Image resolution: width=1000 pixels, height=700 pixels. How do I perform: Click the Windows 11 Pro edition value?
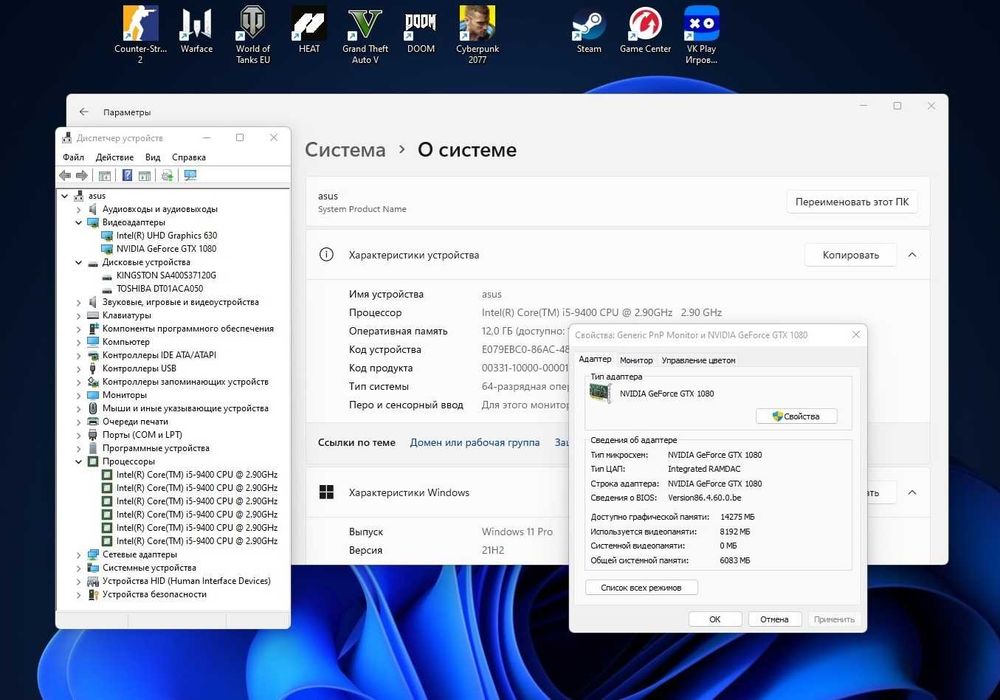click(517, 531)
